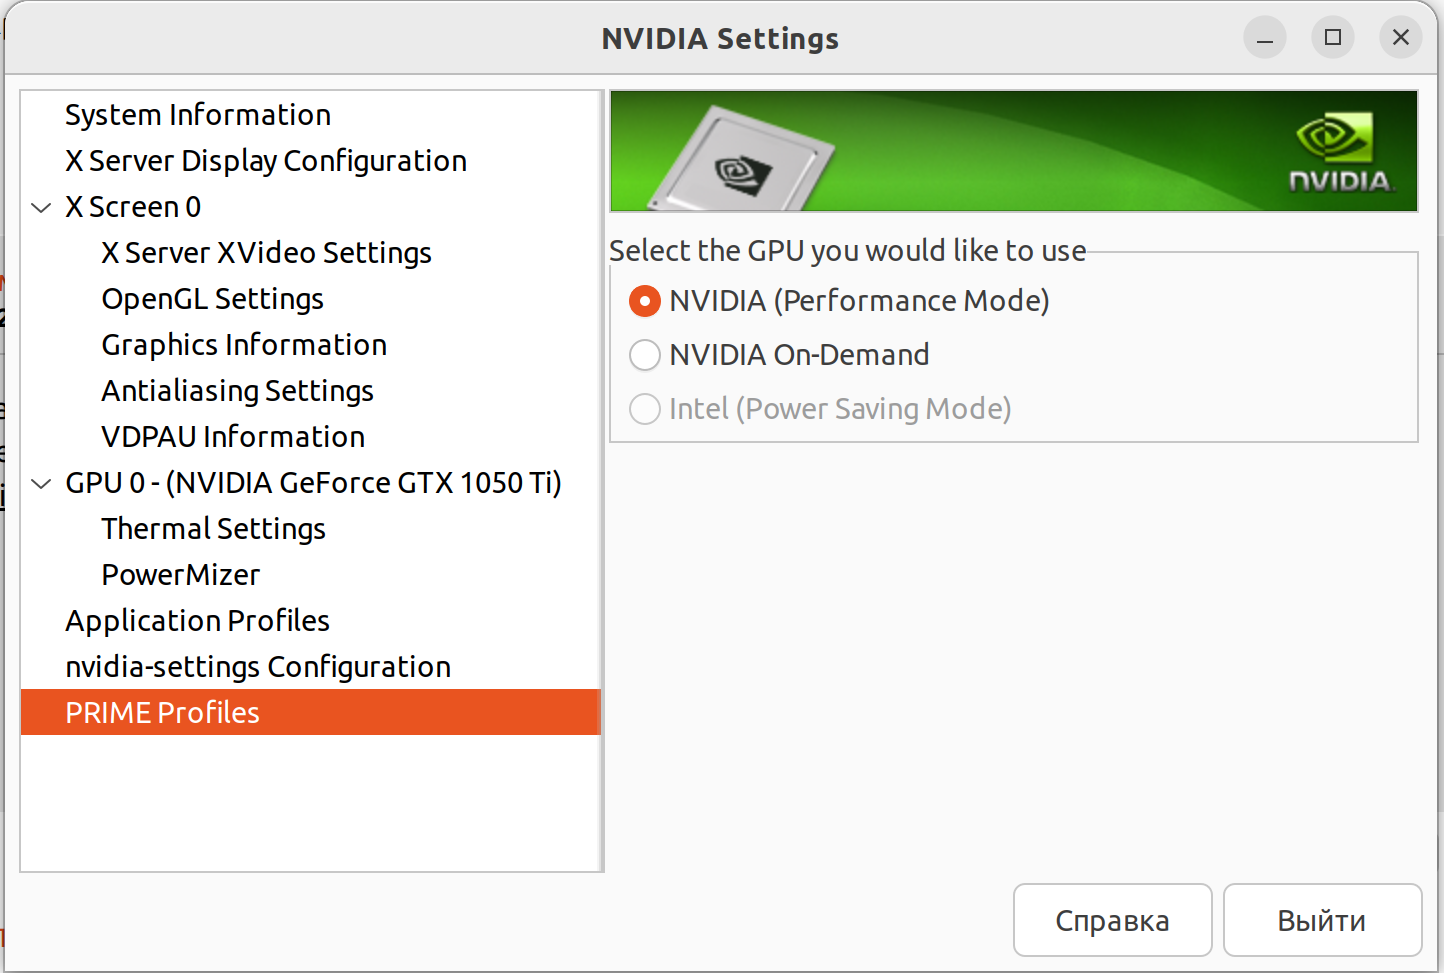1444x973 pixels.
Task: Open nvidia-settings Configuration page
Action: [x=258, y=667]
